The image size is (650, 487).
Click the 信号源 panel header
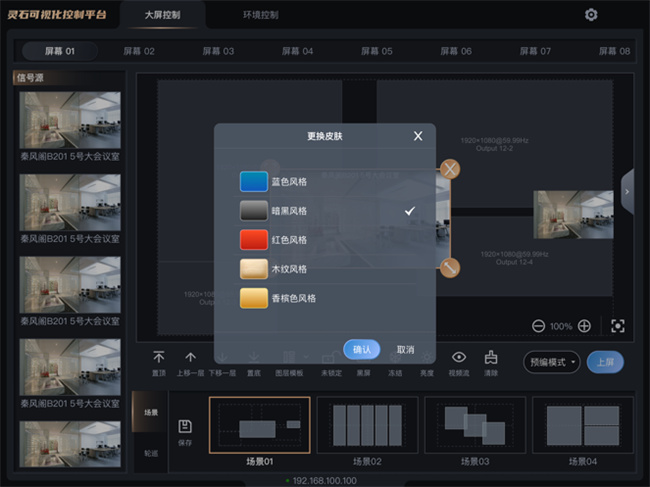pyautogui.click(x=69, y=78)
